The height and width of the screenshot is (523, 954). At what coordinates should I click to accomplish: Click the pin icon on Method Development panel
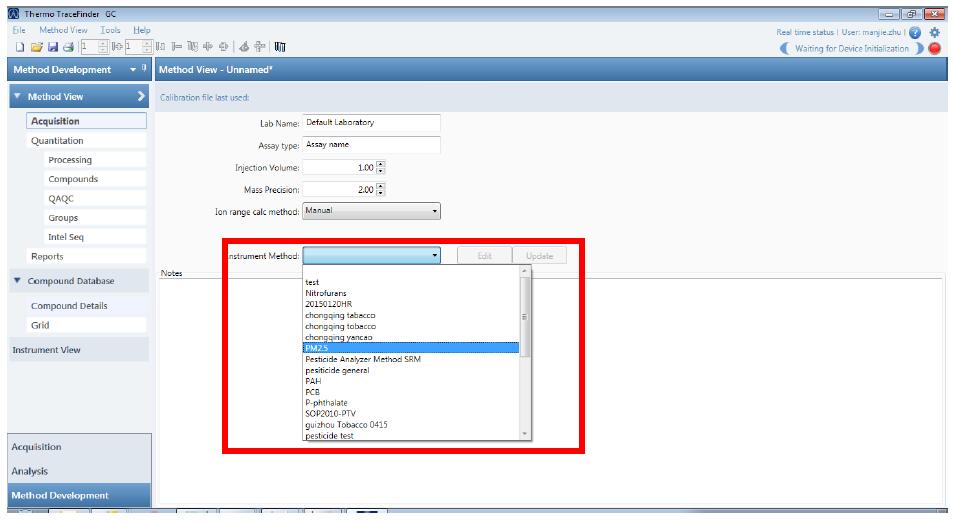click(x=144, y=69)
